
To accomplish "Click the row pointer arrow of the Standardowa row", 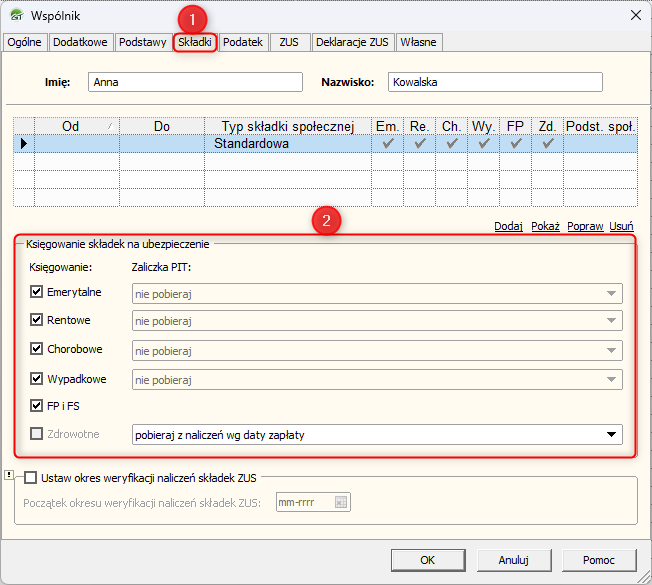I will tap(23, 144).
